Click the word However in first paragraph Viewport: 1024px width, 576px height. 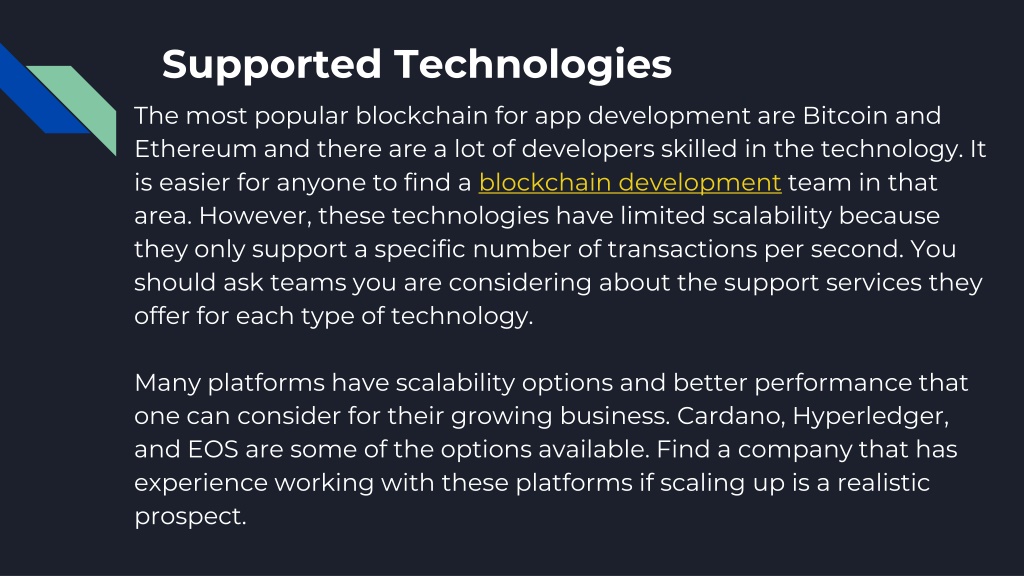pyautogui.click(x=255, y=216)
